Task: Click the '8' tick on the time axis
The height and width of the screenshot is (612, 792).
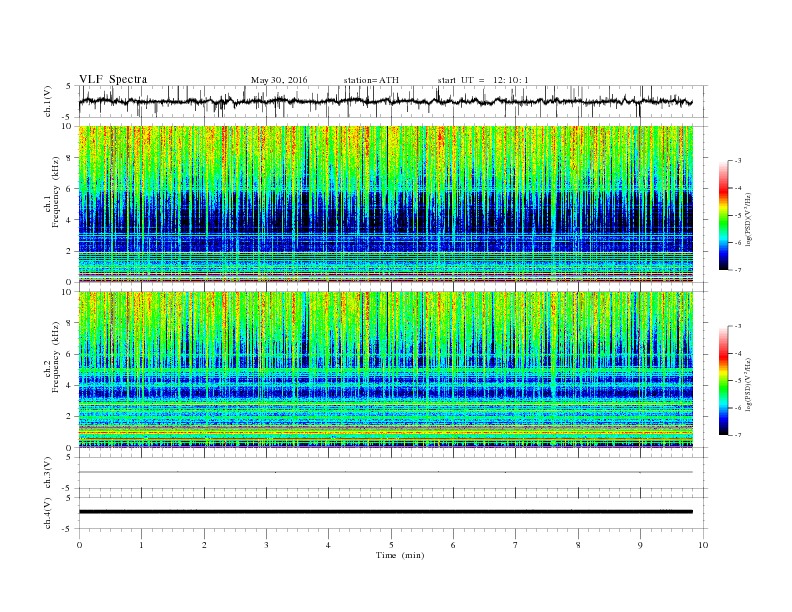Action: pyautogui.click(x=578, y=545)
